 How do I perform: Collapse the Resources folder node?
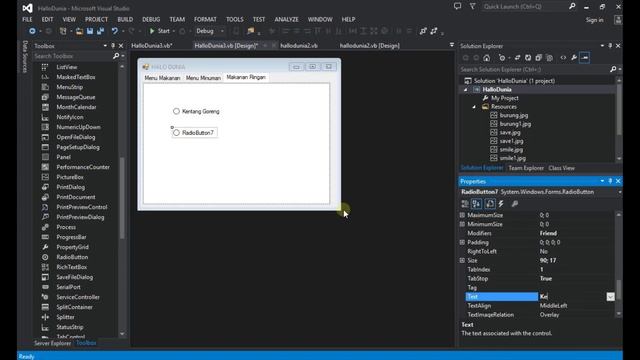(x=474, y=107)
